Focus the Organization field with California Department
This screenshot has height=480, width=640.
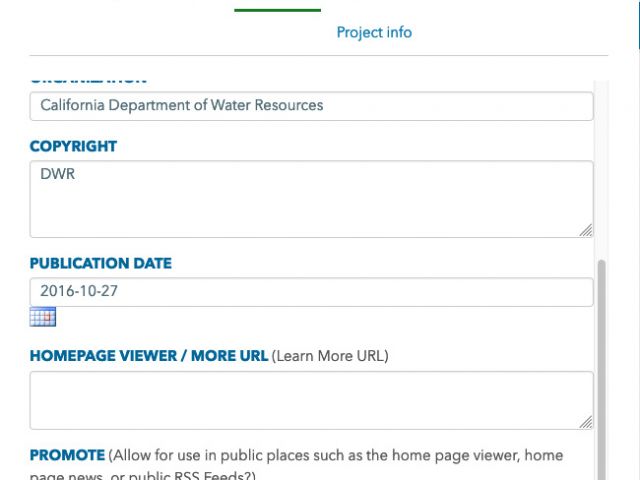pyautogui.click(x=311, y=106)
